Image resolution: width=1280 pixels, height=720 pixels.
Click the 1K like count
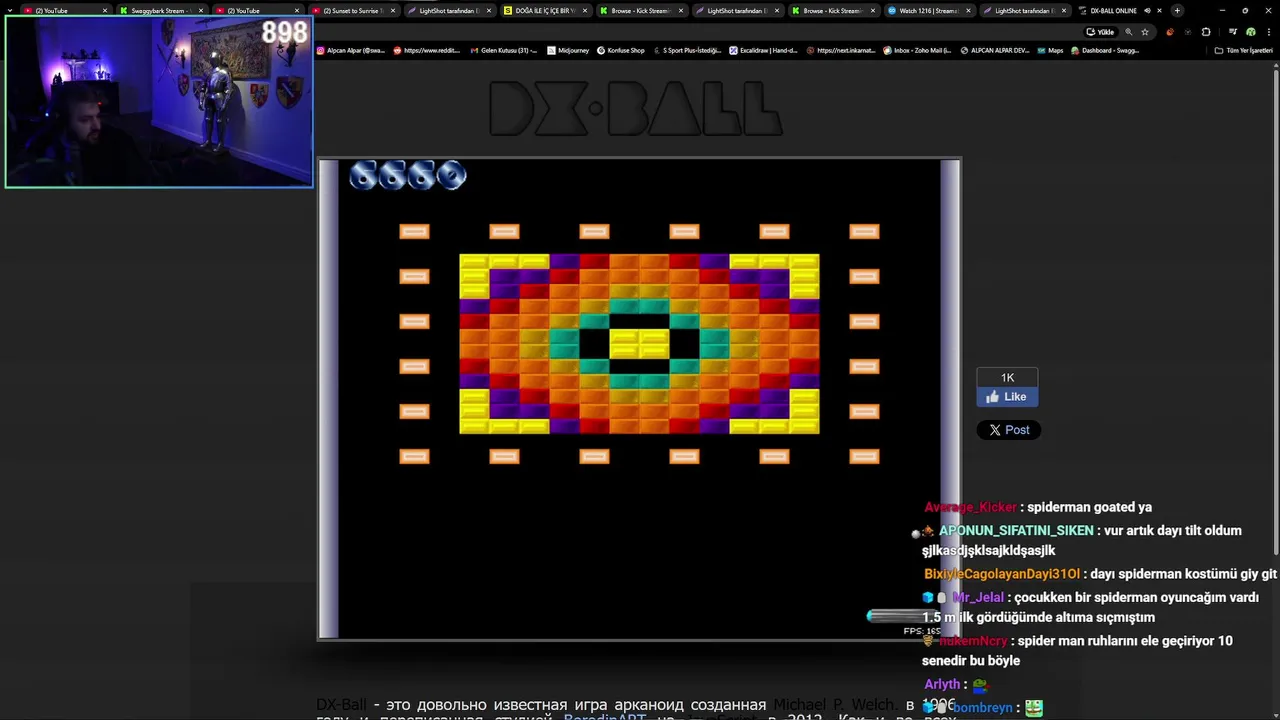(x=1008, y=377)
